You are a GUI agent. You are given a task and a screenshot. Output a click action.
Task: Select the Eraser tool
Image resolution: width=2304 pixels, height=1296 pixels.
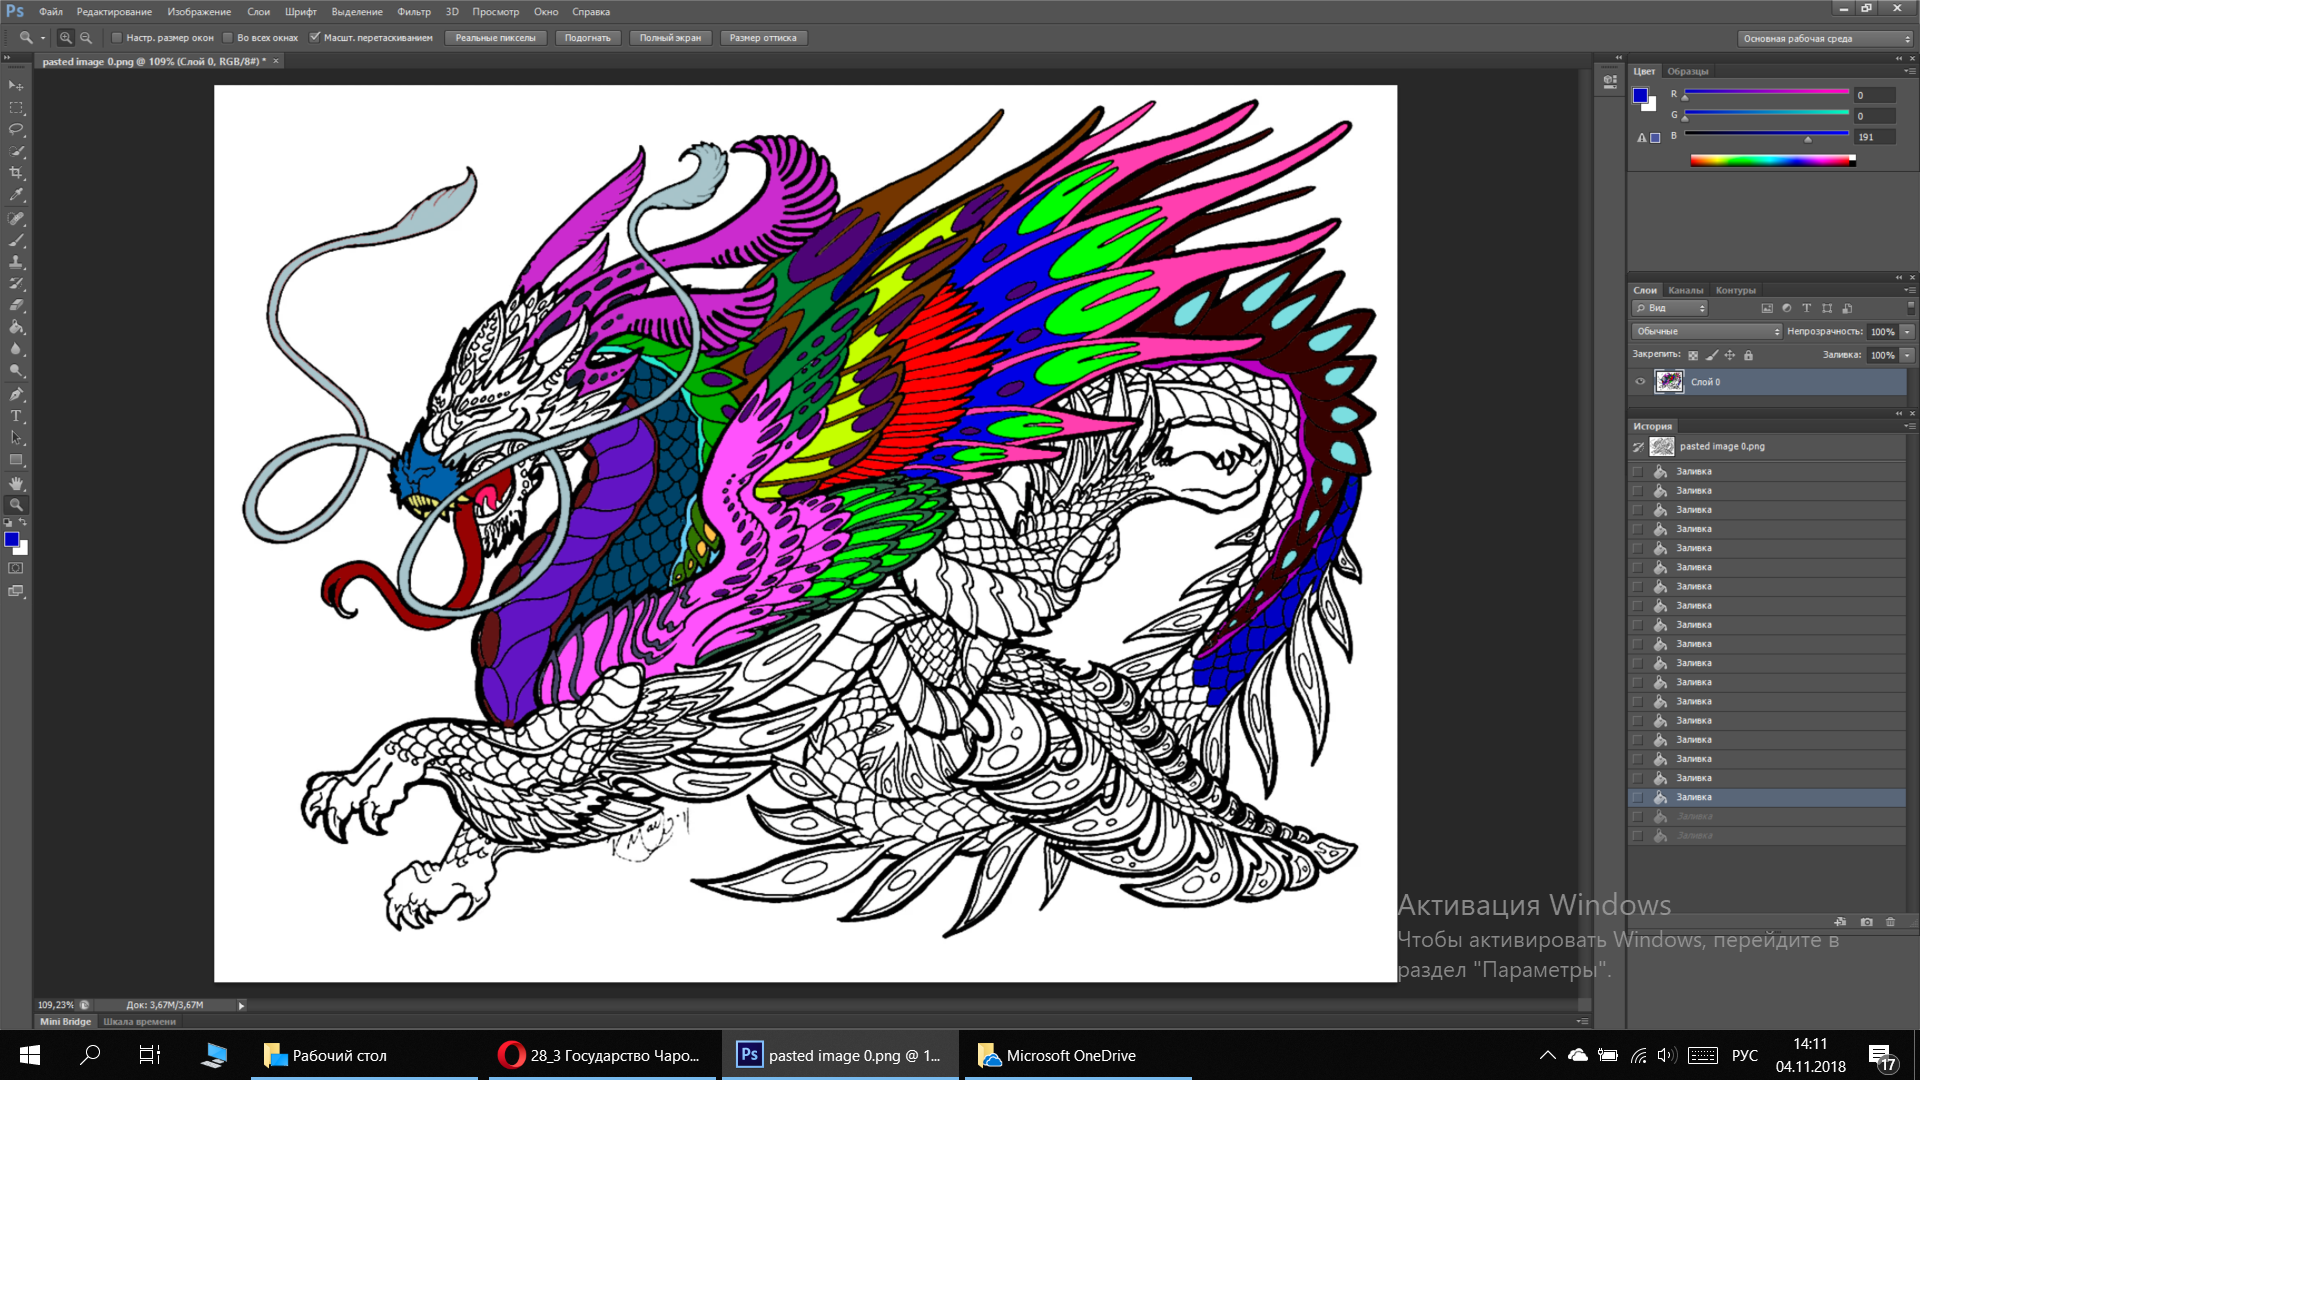[x=16, y=306]
